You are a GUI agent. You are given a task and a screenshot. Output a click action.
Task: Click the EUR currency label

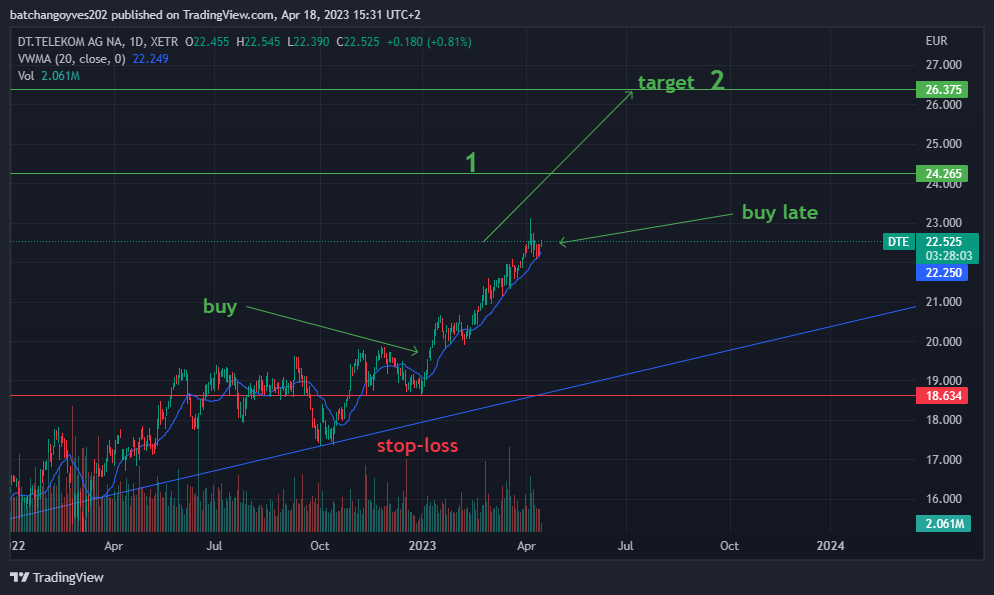(x=936, y=41)
